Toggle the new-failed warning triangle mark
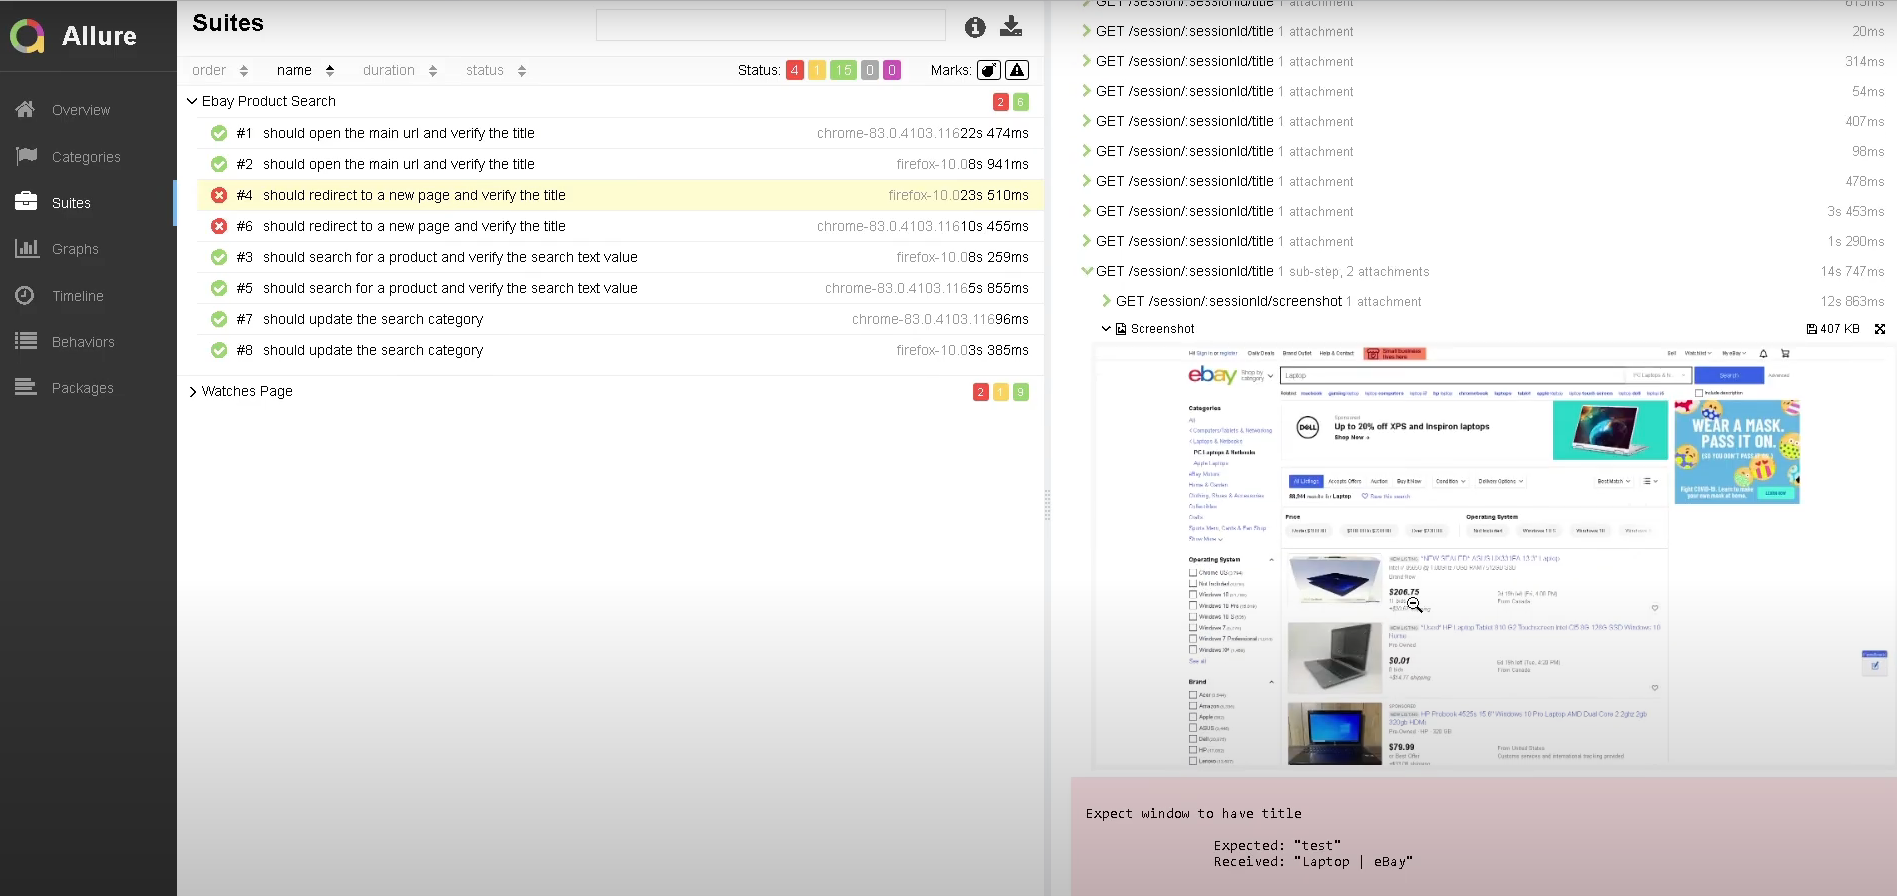 click(1017, 70)
